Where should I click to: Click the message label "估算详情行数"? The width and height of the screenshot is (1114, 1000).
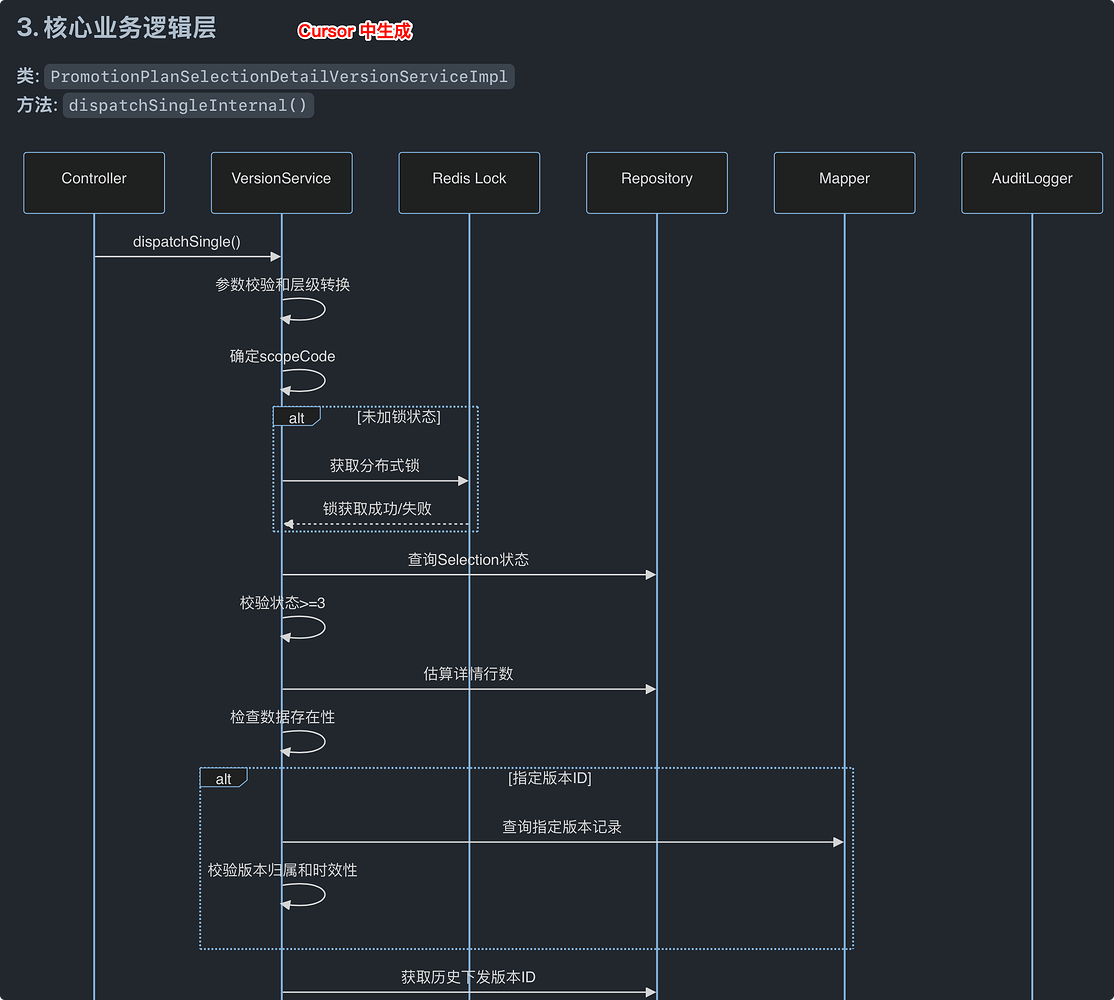[x=468, y=673]
